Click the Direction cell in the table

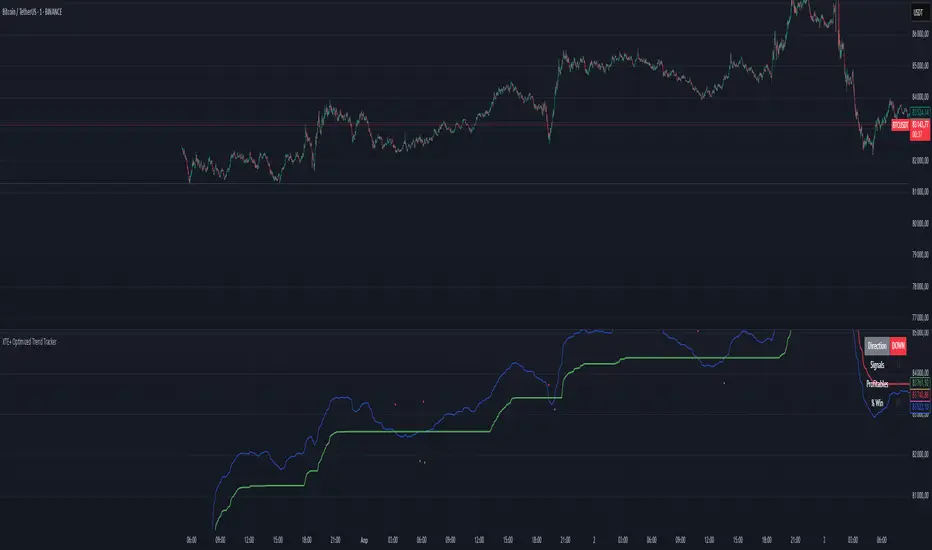(876, 344)
